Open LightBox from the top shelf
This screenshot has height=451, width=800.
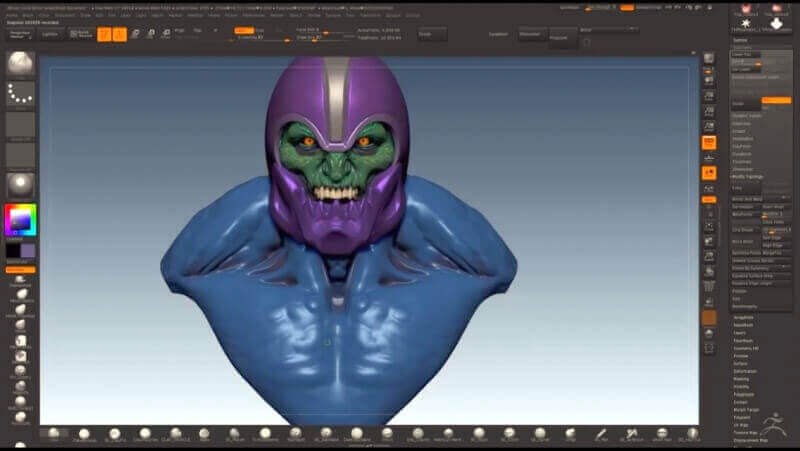[x=50, y=34]
